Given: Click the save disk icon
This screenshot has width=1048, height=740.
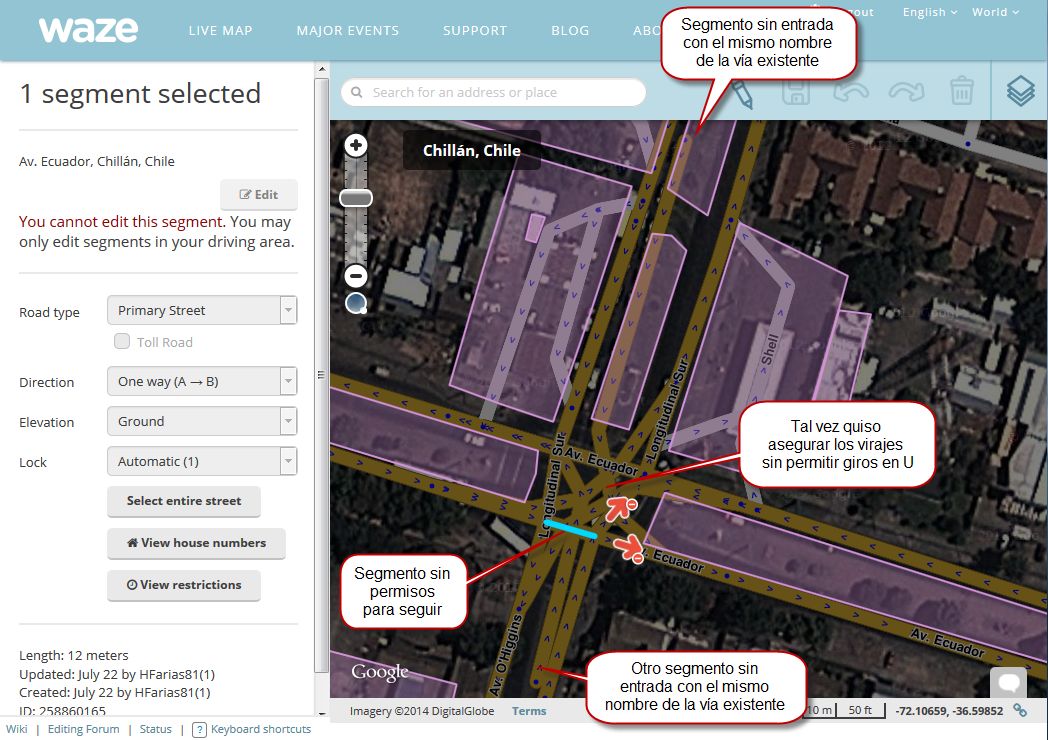Looking at the screenshot, I should pyautogui.click(x=795, y=92).
